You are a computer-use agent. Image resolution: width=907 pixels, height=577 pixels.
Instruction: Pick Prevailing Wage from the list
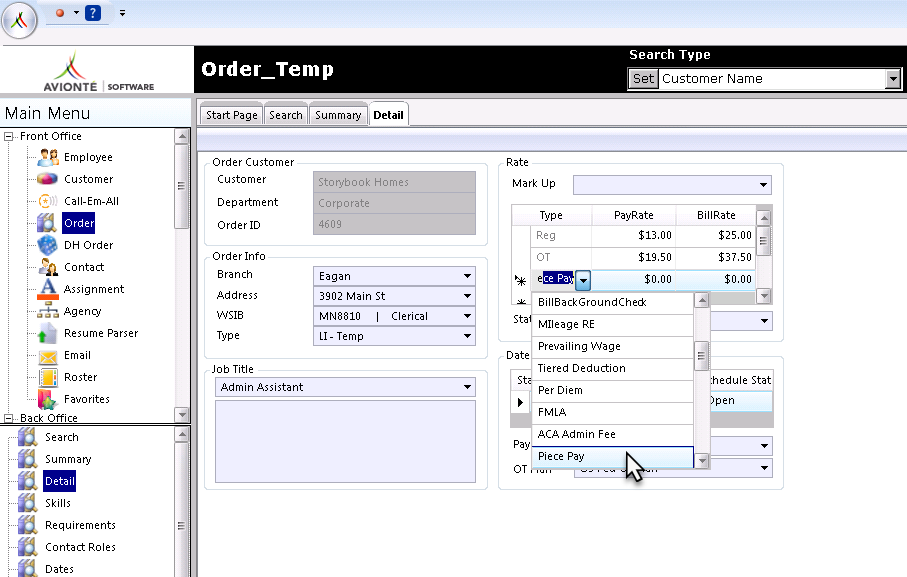(x=613, y=346)
